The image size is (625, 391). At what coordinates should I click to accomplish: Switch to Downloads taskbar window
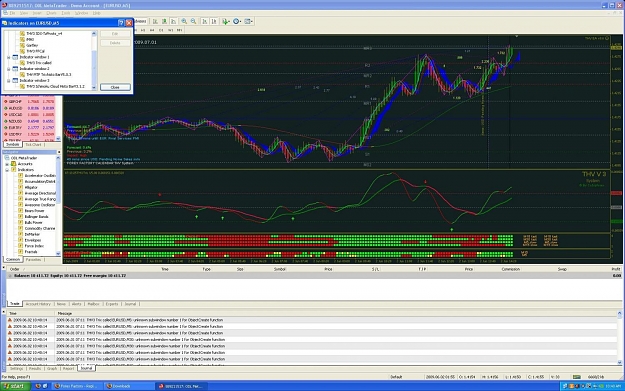pyautogui.click(x=129, y=386)
